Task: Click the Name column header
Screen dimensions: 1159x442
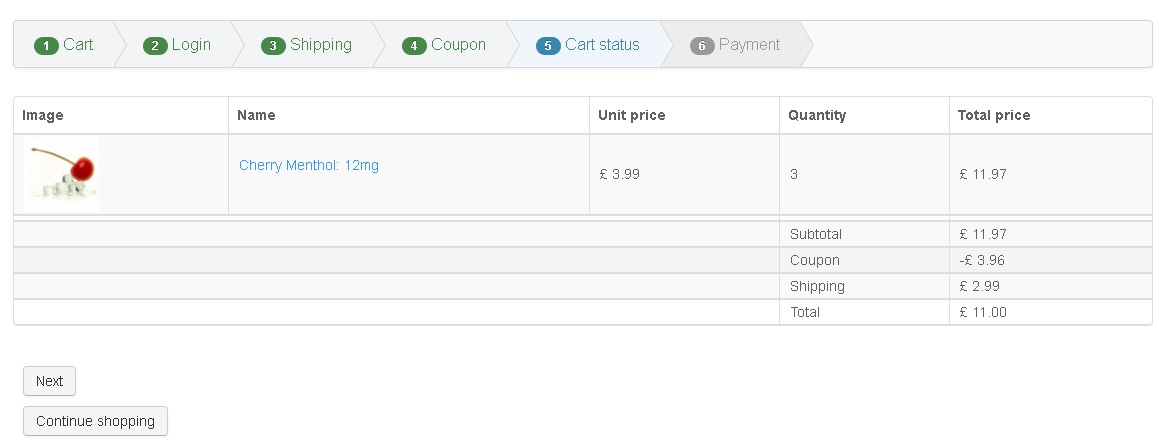Action: tap(256, 115)
